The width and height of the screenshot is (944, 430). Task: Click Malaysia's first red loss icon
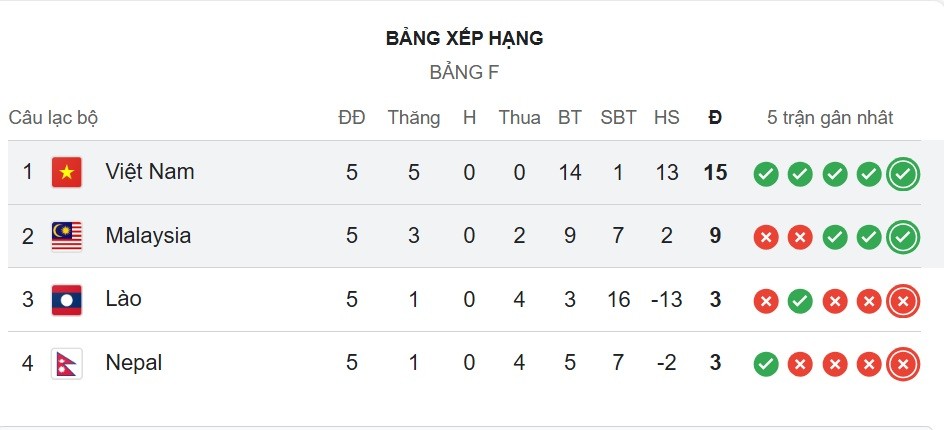pos(766,238)
